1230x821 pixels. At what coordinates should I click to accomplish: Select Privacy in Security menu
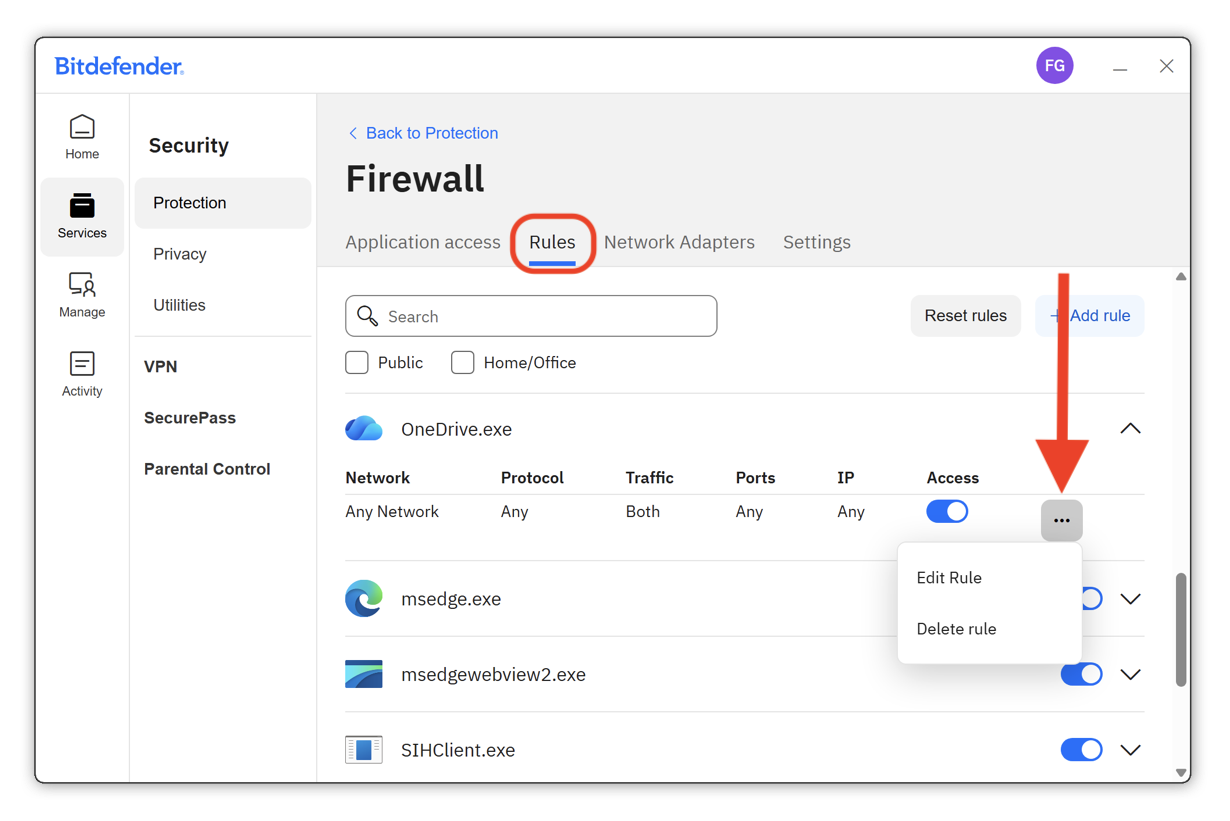pos(180,254)
